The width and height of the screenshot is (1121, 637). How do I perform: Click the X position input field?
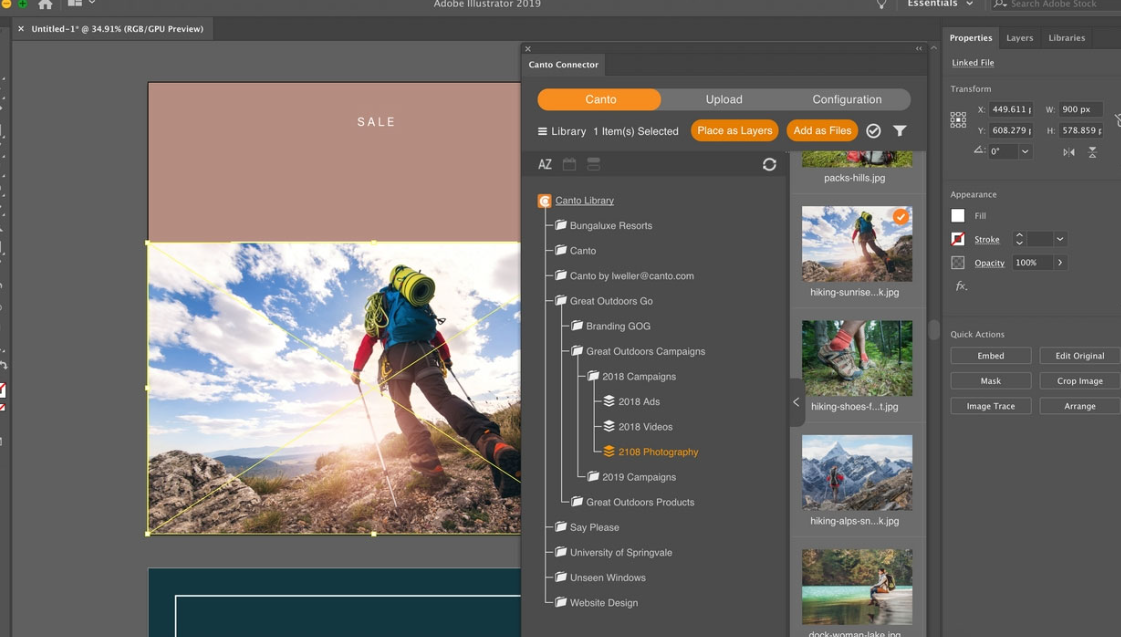click(x=1010, y=109)
